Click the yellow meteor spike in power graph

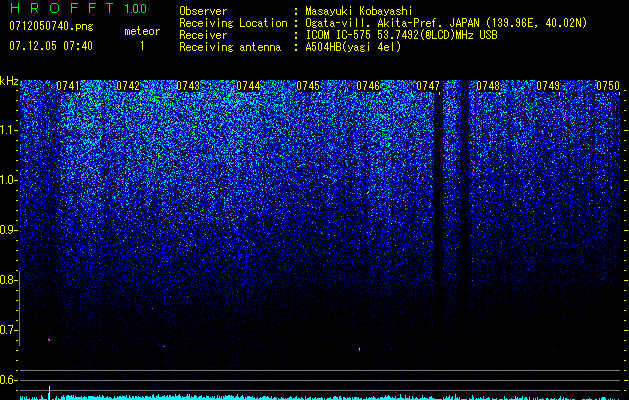point(49,392)
